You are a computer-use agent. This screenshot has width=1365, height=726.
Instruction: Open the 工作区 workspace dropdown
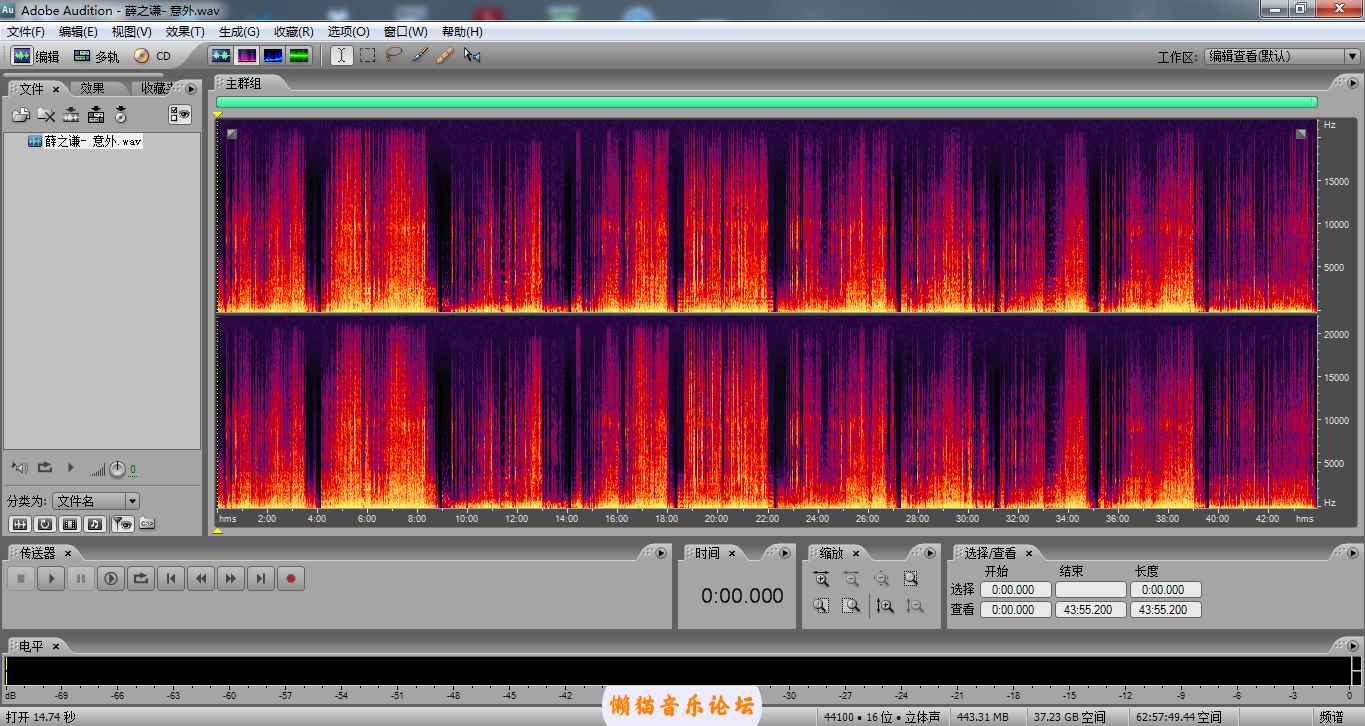1282,57
